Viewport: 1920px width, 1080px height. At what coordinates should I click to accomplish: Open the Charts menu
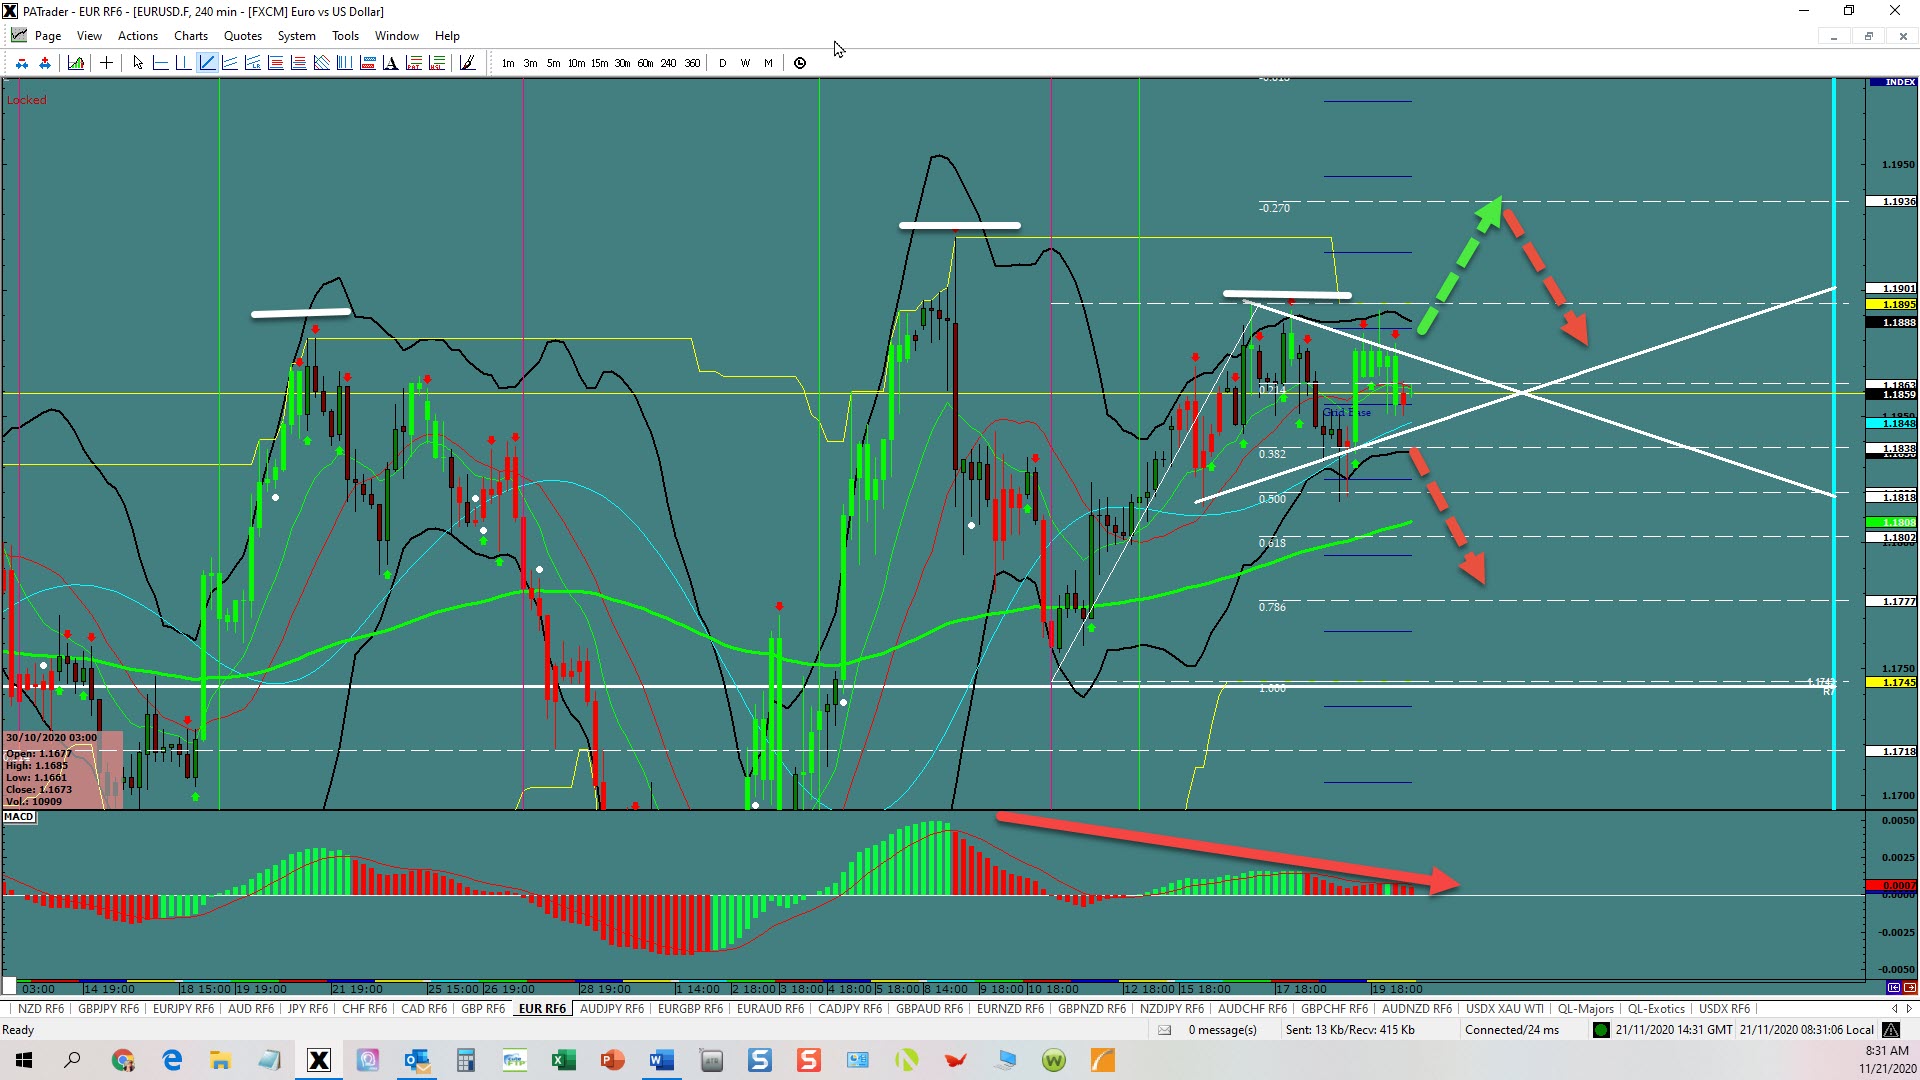[x=191, y=35]
